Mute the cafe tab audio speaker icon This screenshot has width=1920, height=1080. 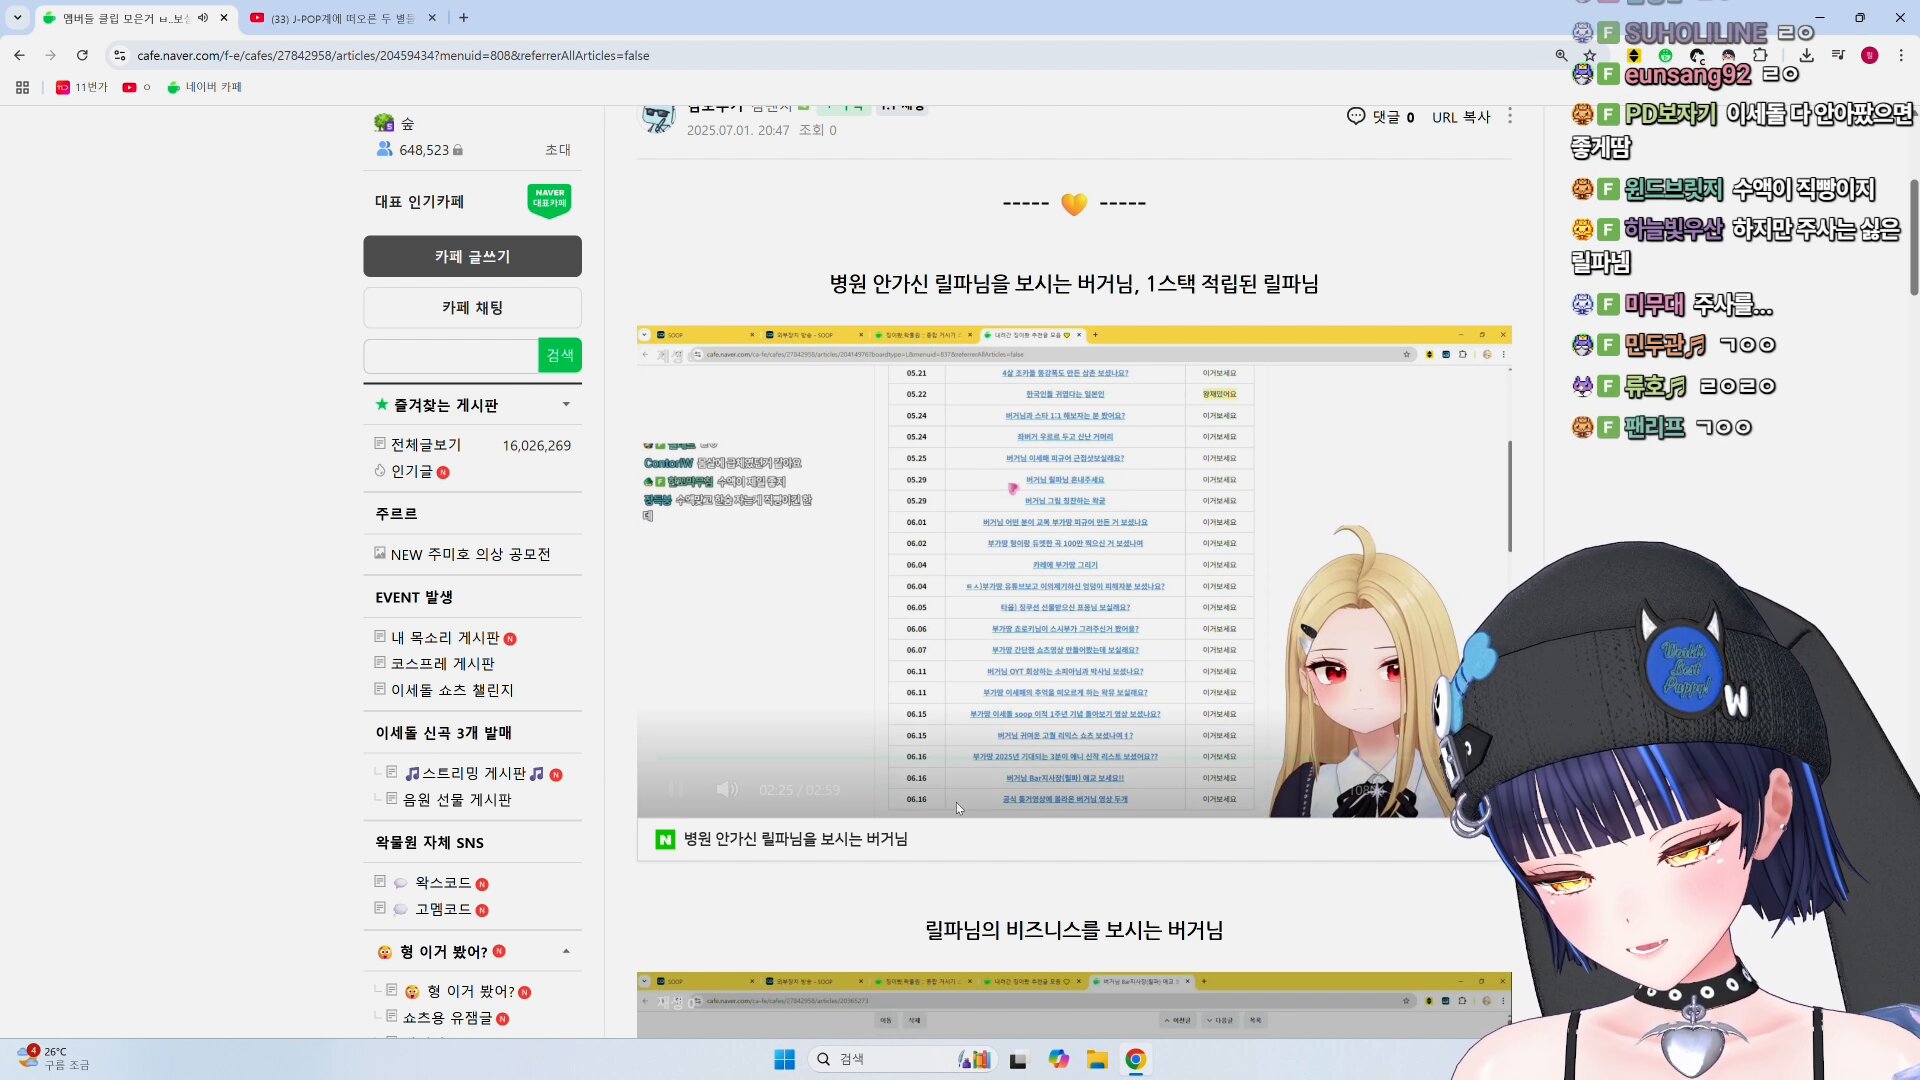(x=203, y=18)
